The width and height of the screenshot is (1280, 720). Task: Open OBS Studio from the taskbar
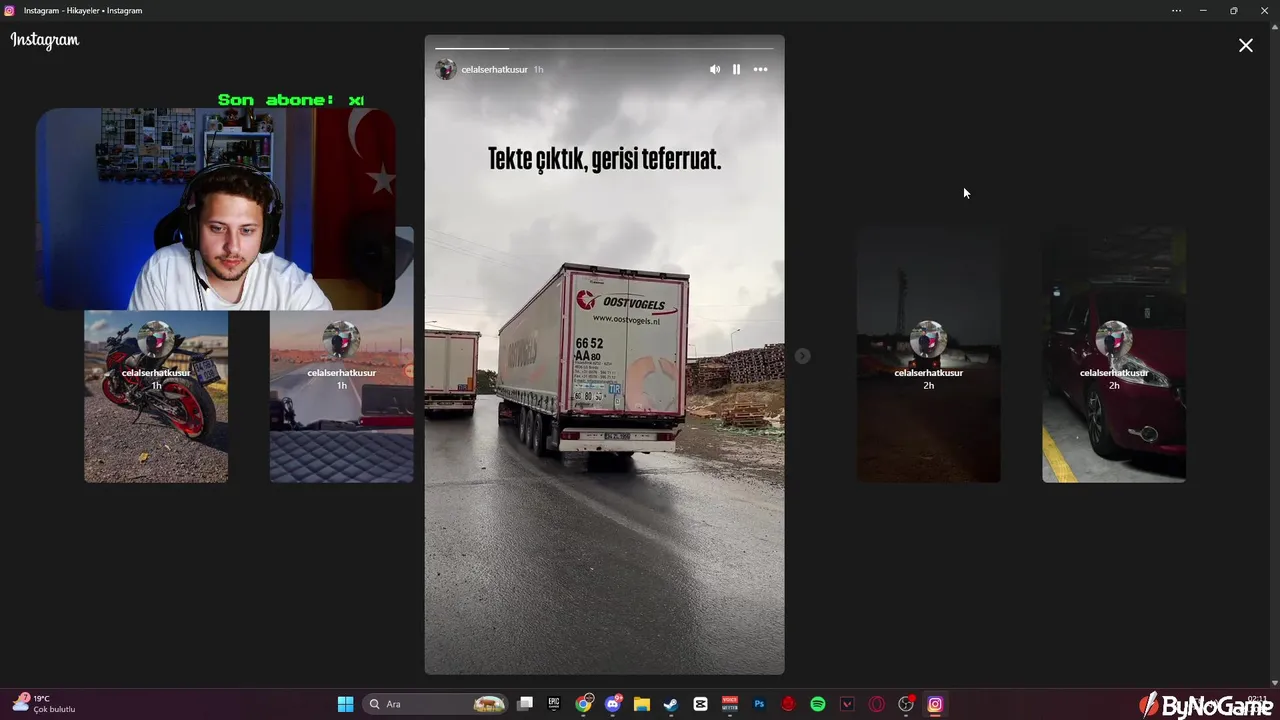pyautogui.click(x=906, y=704)
